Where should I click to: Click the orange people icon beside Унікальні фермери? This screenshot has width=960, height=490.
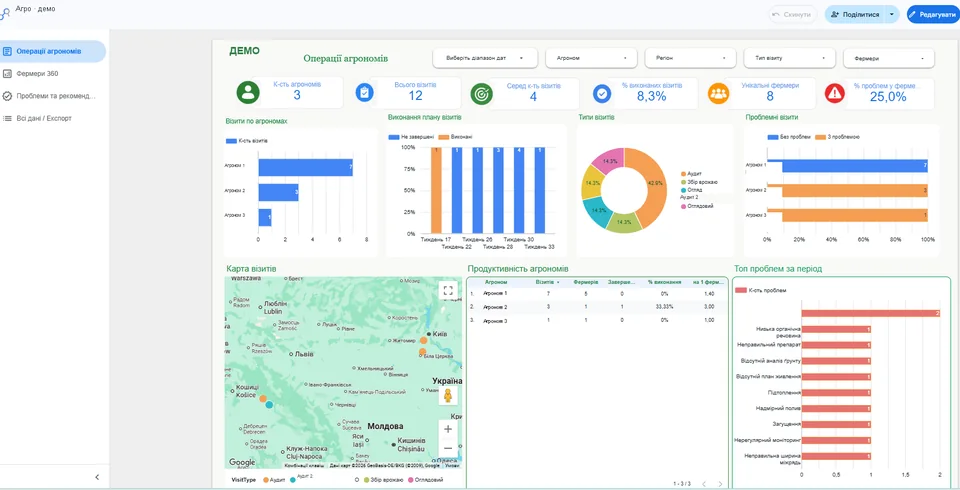719,93
